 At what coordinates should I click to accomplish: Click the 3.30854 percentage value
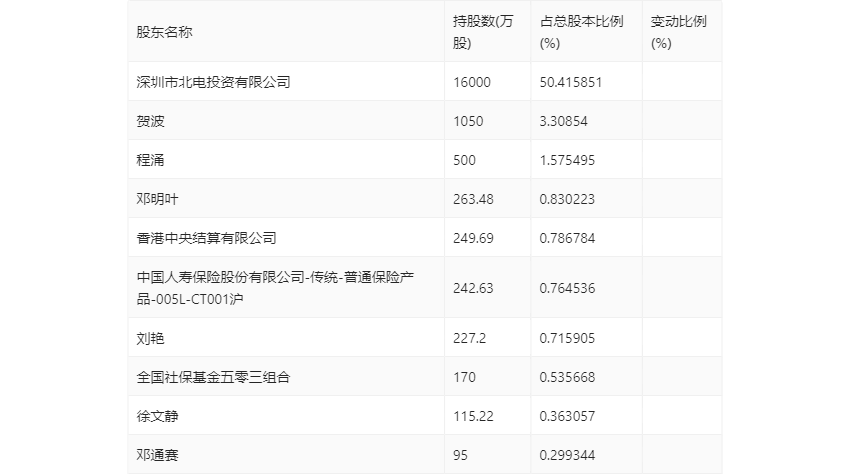coord(563,121)
